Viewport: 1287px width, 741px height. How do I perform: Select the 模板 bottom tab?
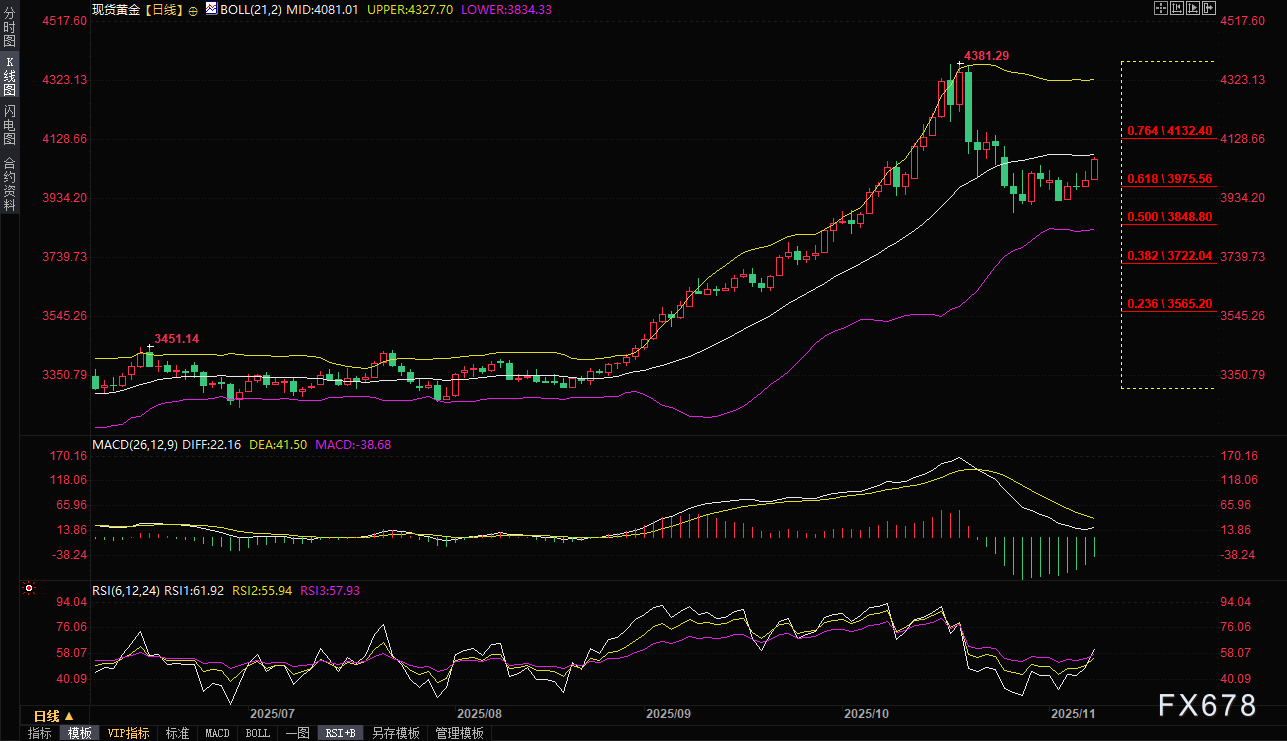tap(80, 733)
